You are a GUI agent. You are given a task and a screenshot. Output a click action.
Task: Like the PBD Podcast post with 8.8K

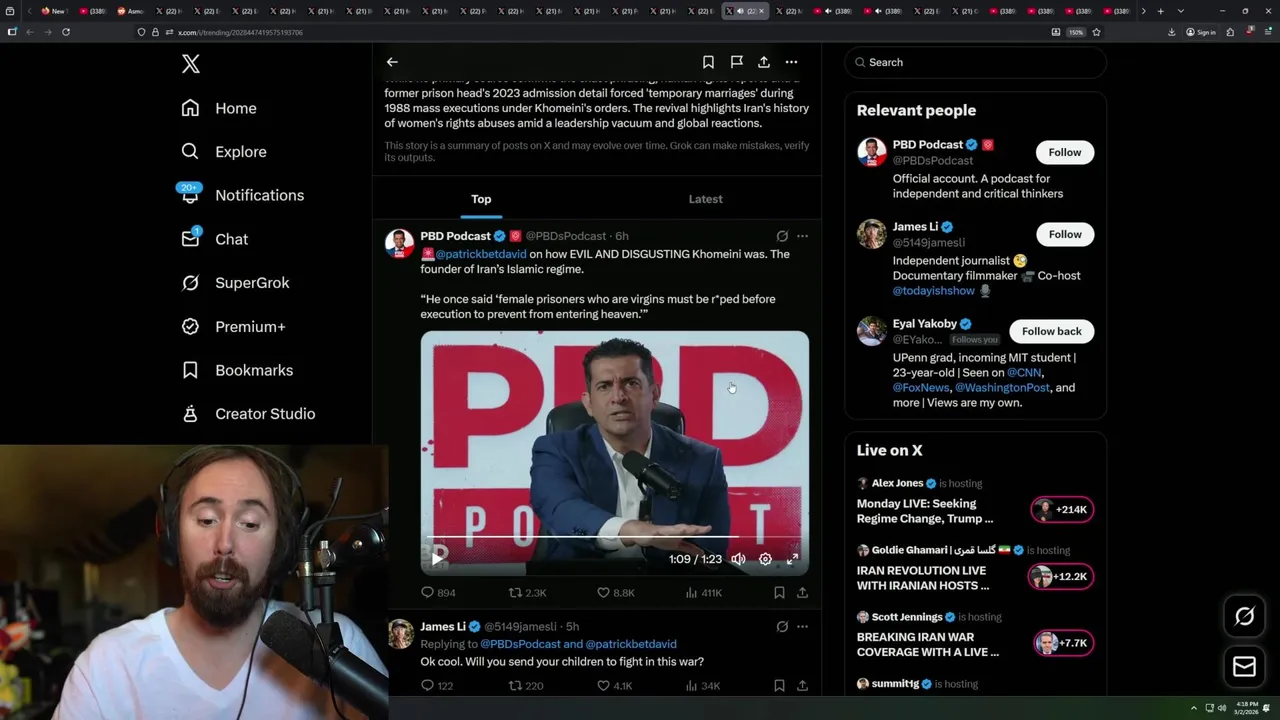(x=616, y=593)
